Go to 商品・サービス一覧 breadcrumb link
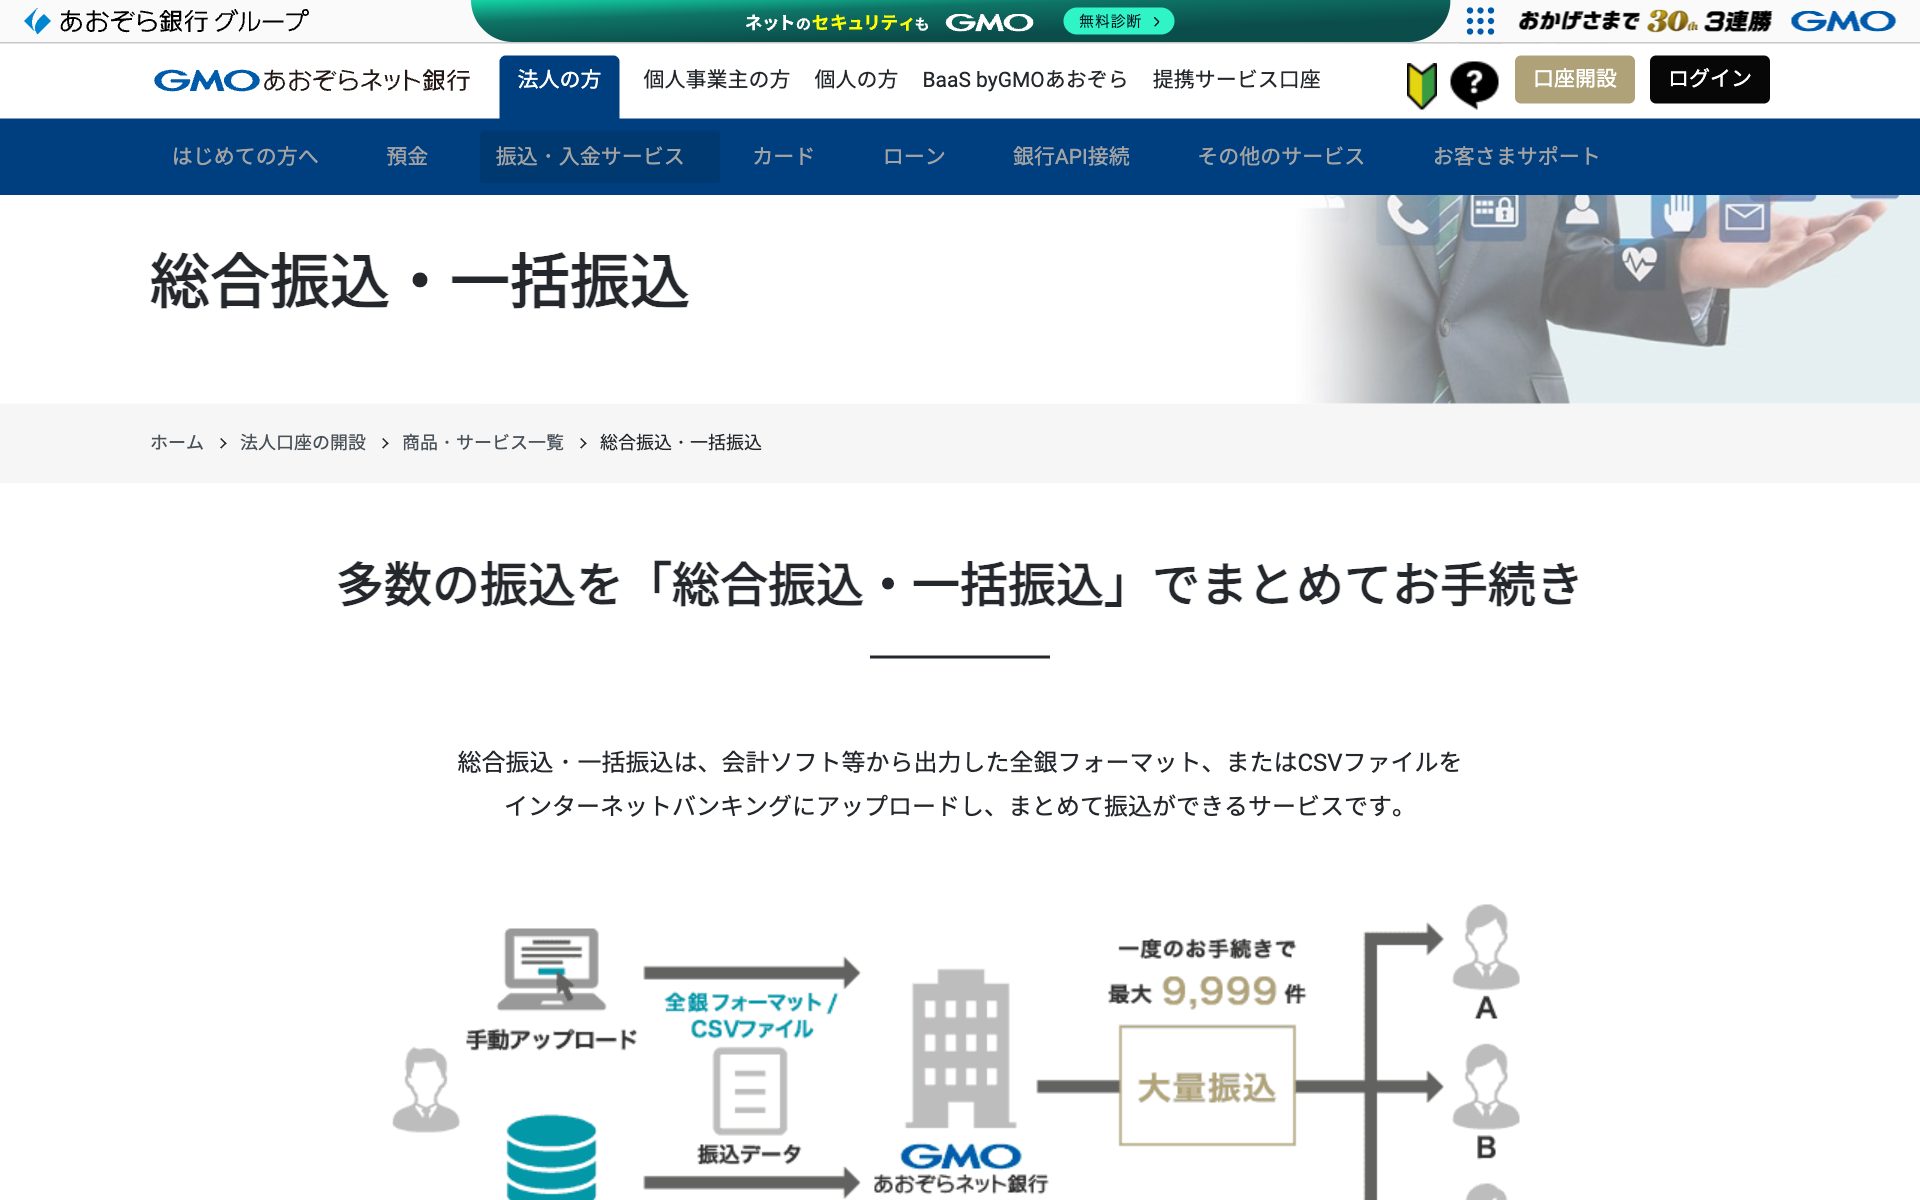Screen dimensions: 1920x1200 coord(483,442)
